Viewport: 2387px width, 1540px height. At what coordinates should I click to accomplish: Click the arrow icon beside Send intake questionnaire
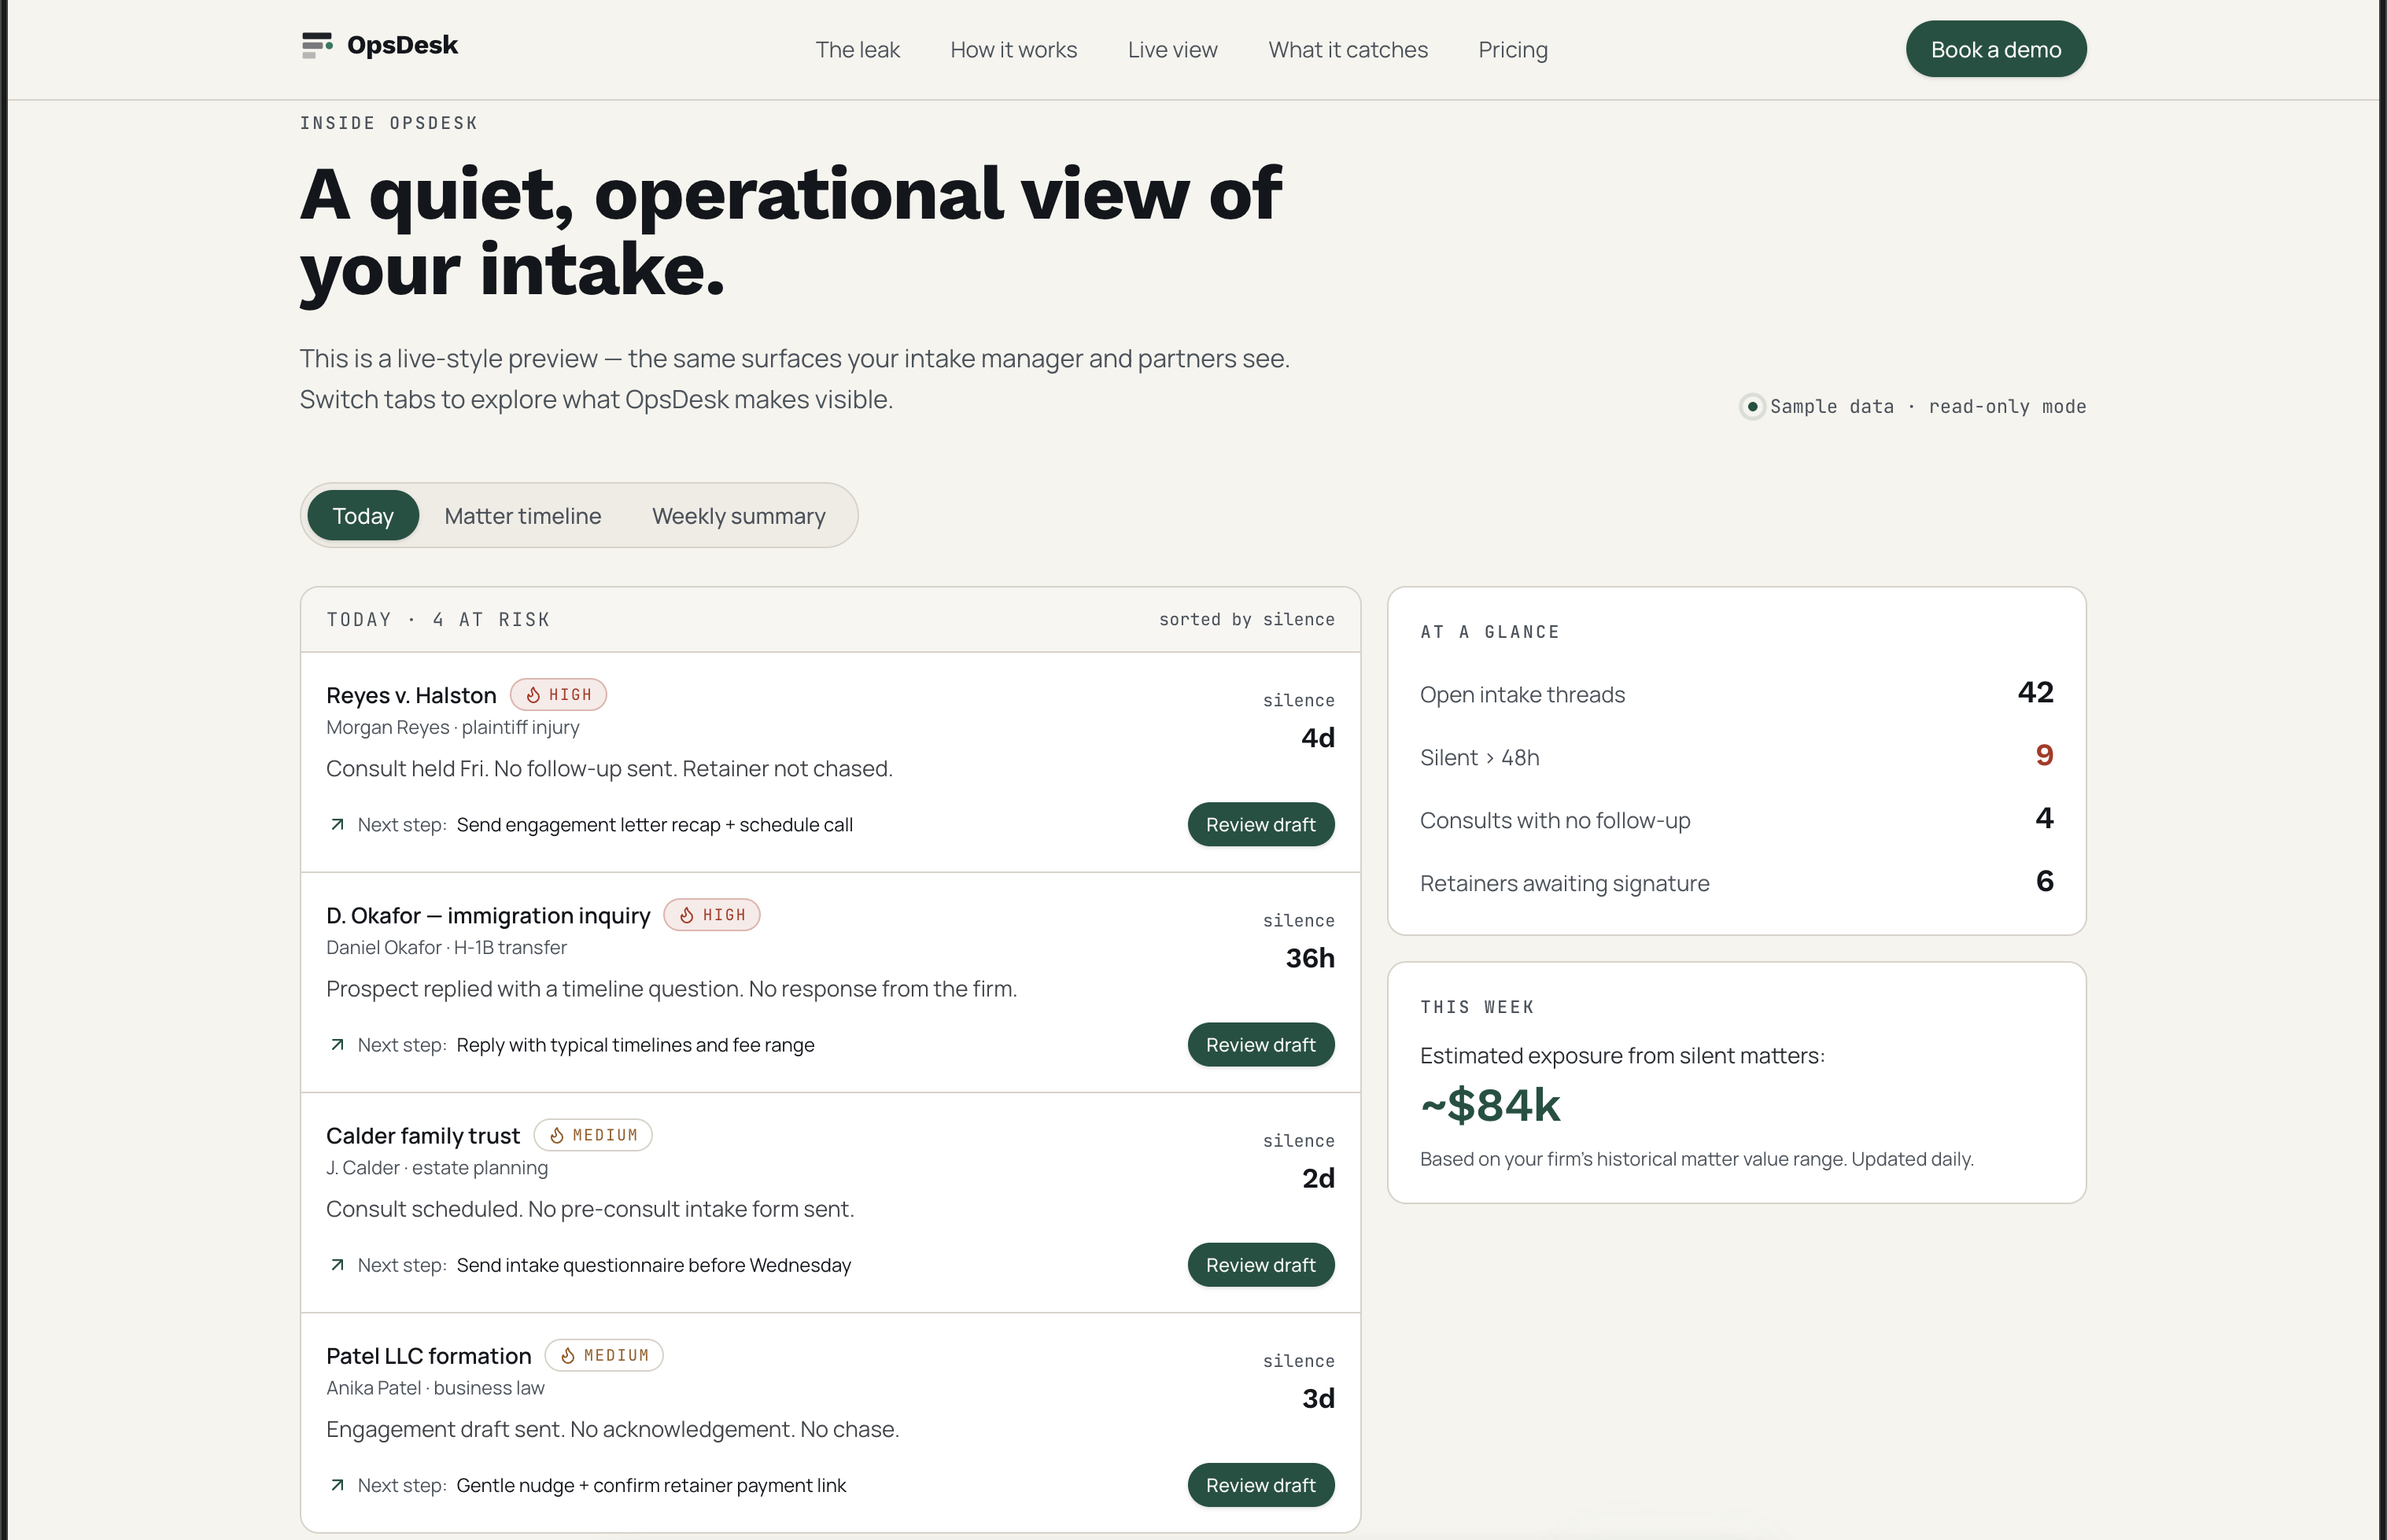point(337,1265)
